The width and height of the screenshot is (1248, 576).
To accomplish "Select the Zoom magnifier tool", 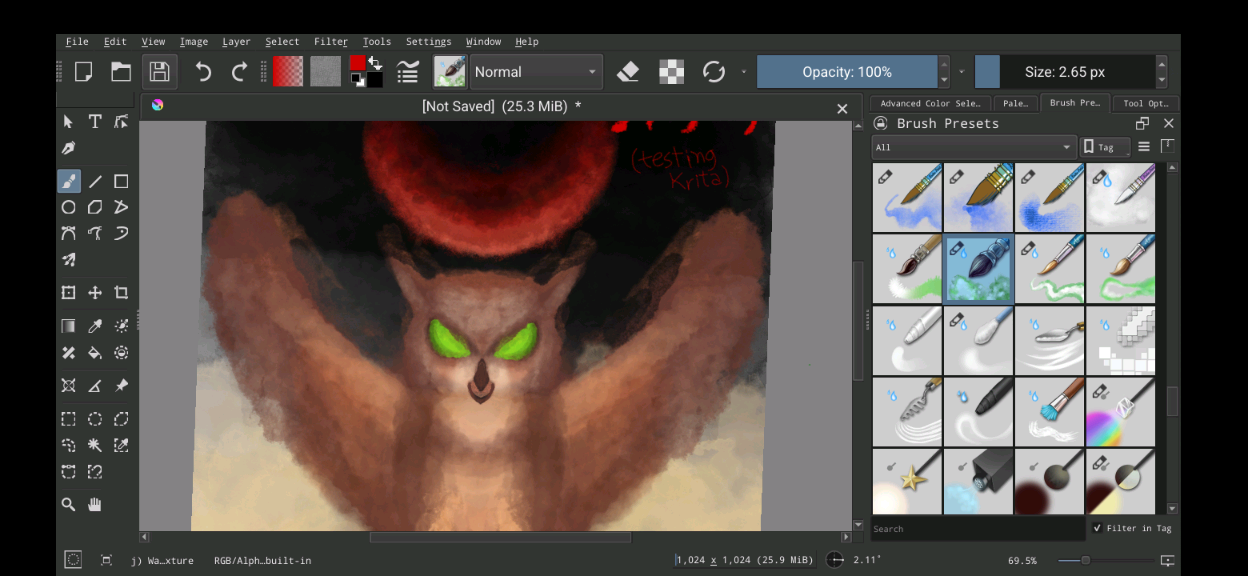I will (x=69, y=505).
